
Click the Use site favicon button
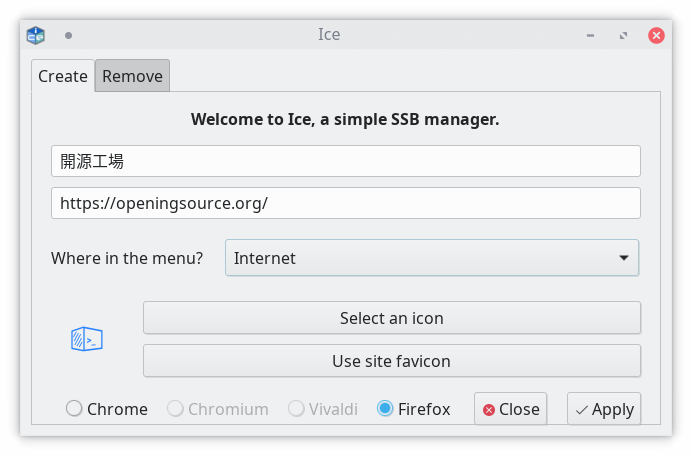point(391,361)
